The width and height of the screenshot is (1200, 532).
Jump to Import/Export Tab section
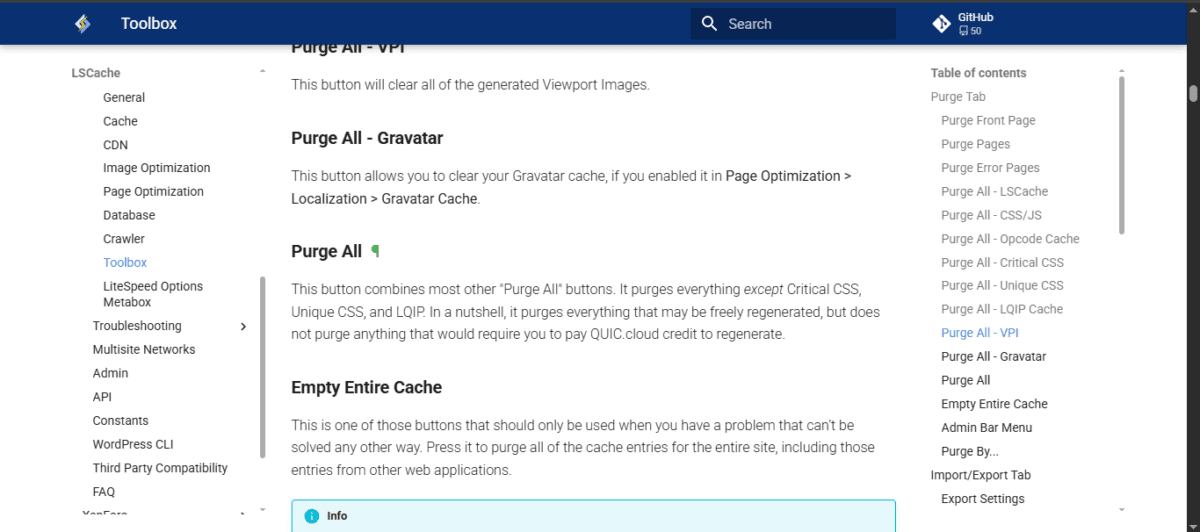(981, 475)
